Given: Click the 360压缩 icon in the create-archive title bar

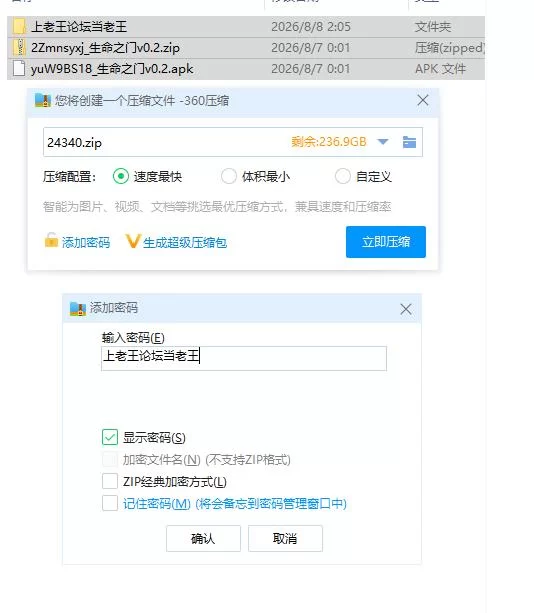Looking at the screenshot, I should pos(43,101).
